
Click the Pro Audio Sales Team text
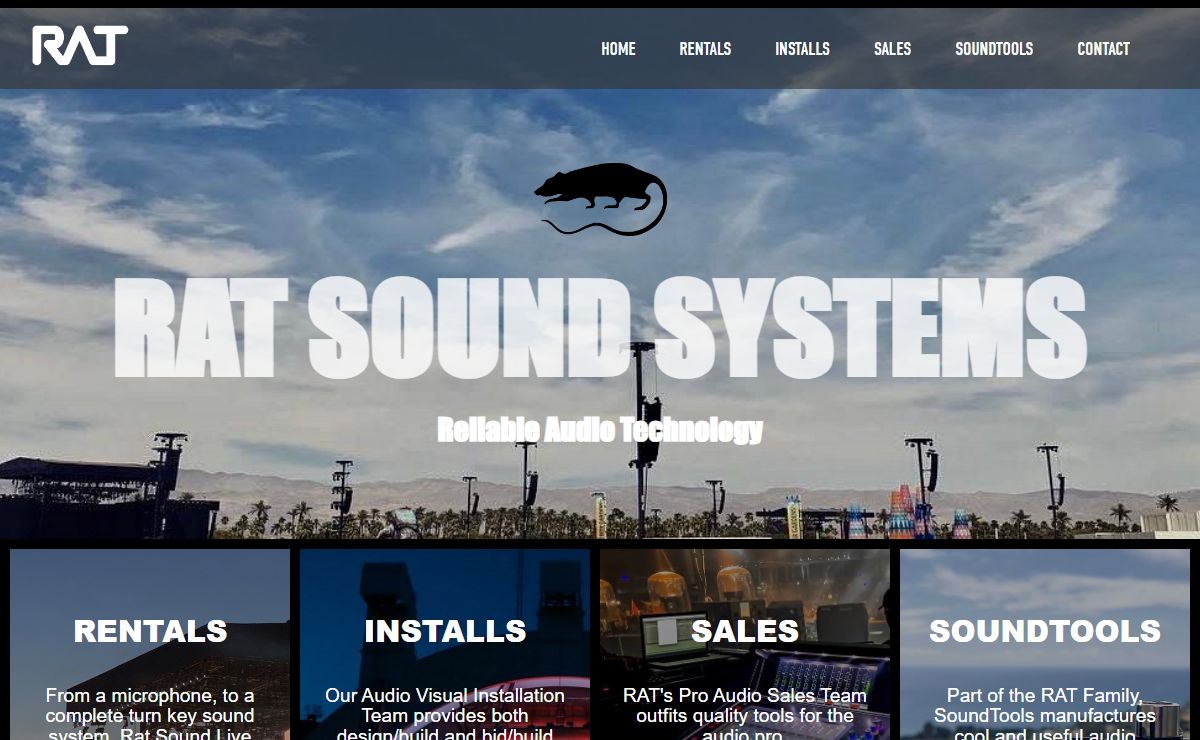[x=745, y=715]
